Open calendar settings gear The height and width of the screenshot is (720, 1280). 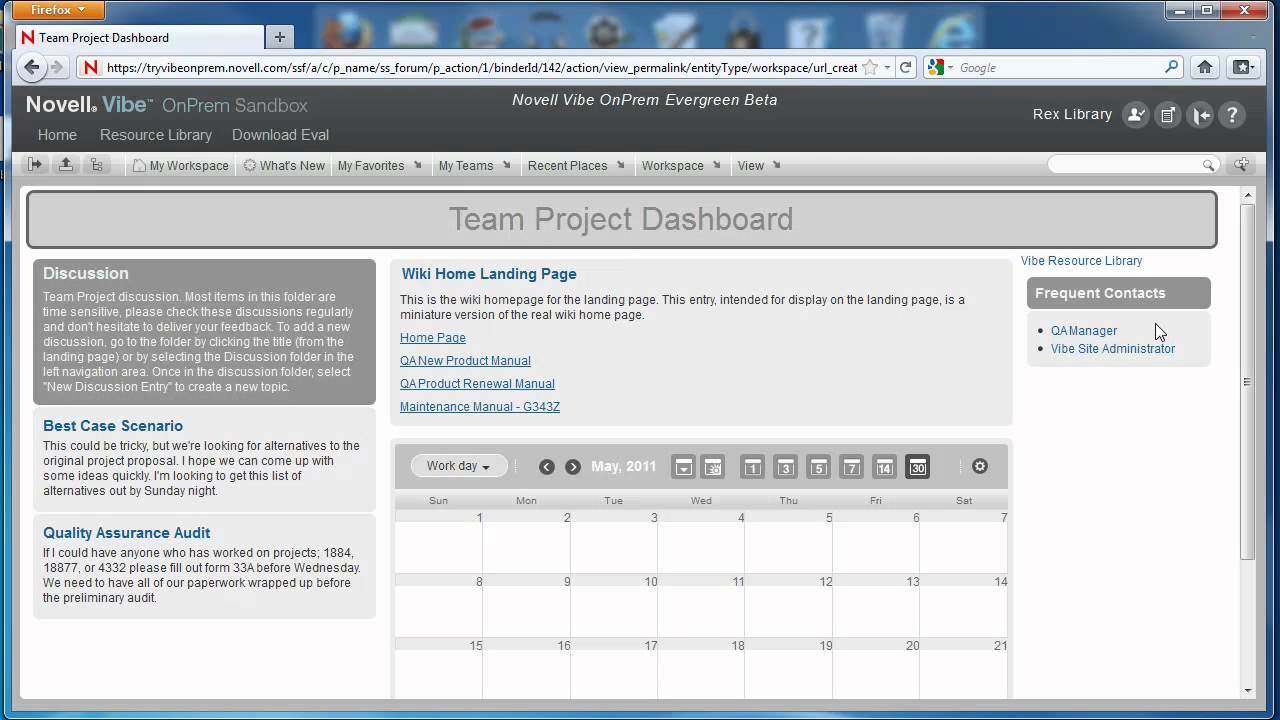click(980, 467)
